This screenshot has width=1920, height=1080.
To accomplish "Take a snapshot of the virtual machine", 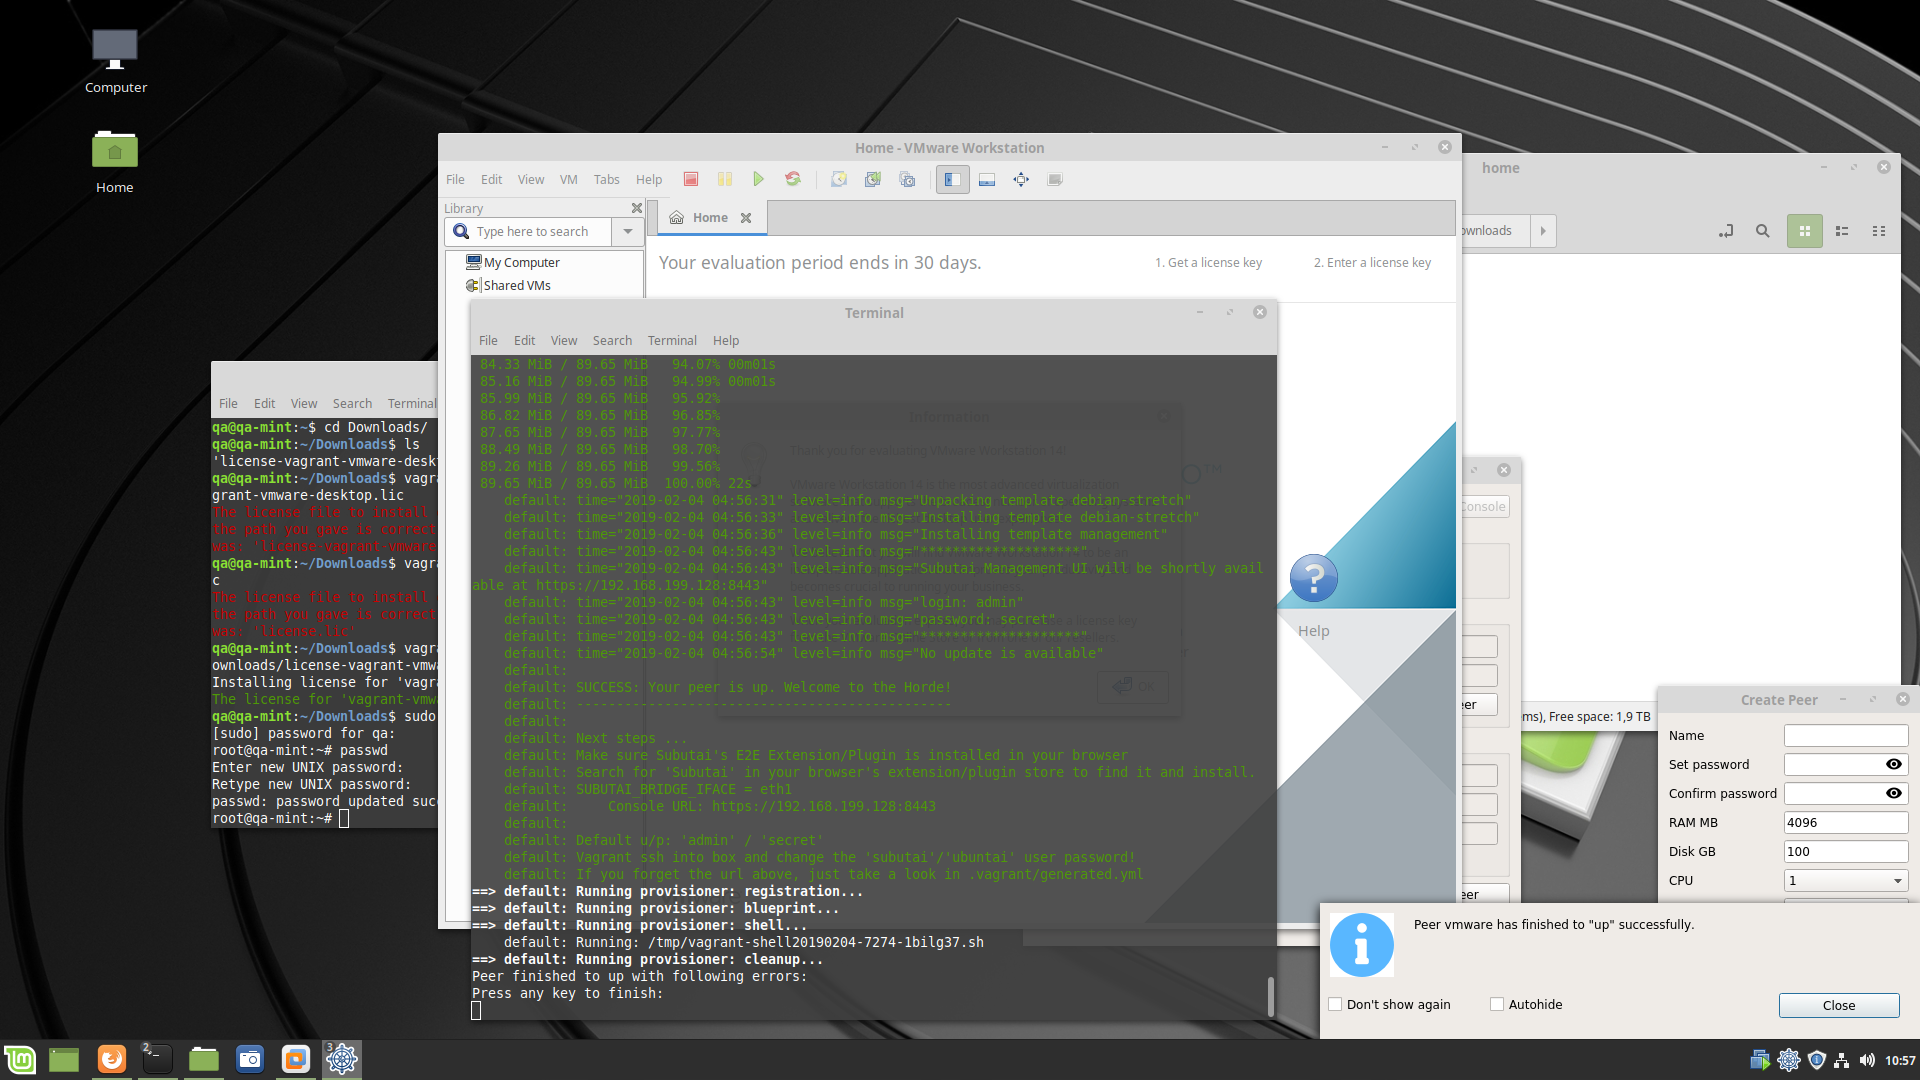I will (x=839, y=179).
